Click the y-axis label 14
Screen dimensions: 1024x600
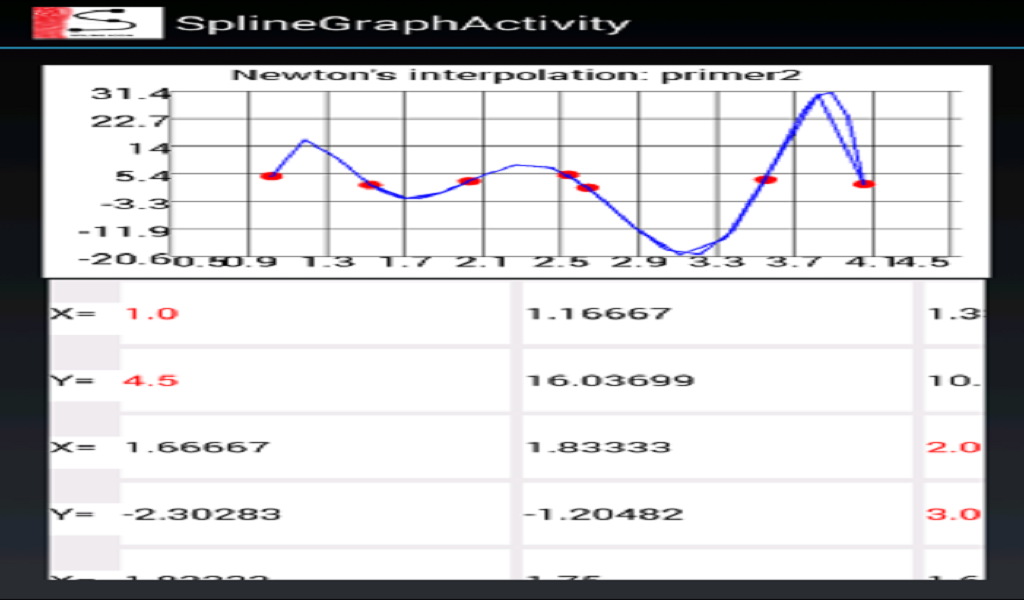pyautogui.click(x=149, y=149)
